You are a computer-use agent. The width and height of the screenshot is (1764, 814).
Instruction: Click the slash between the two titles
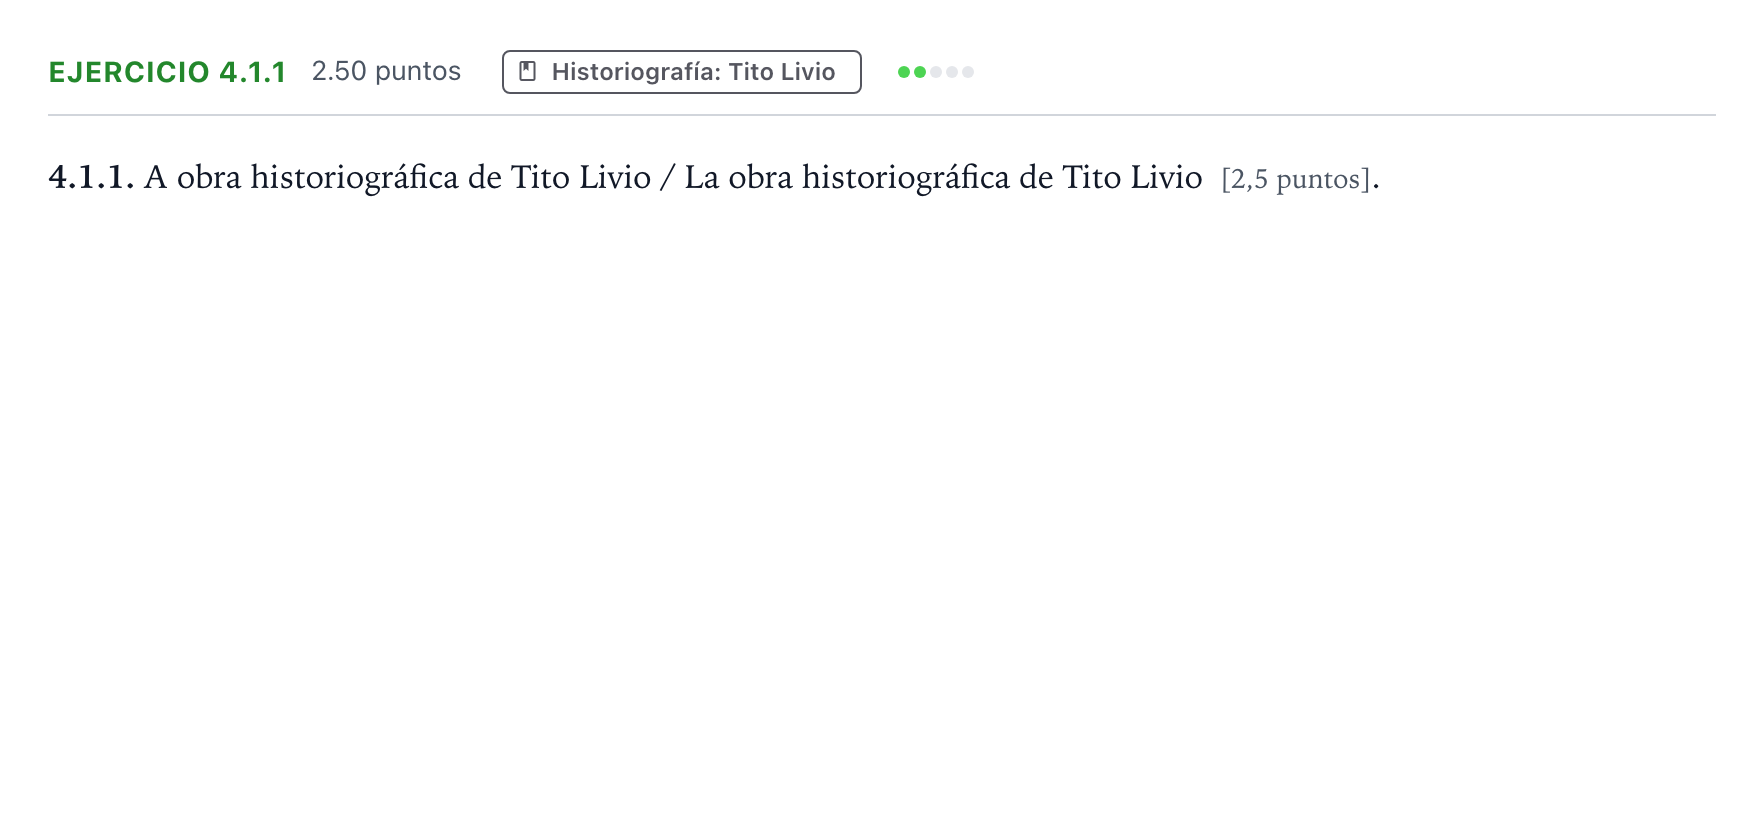click(x=667, y=177)
